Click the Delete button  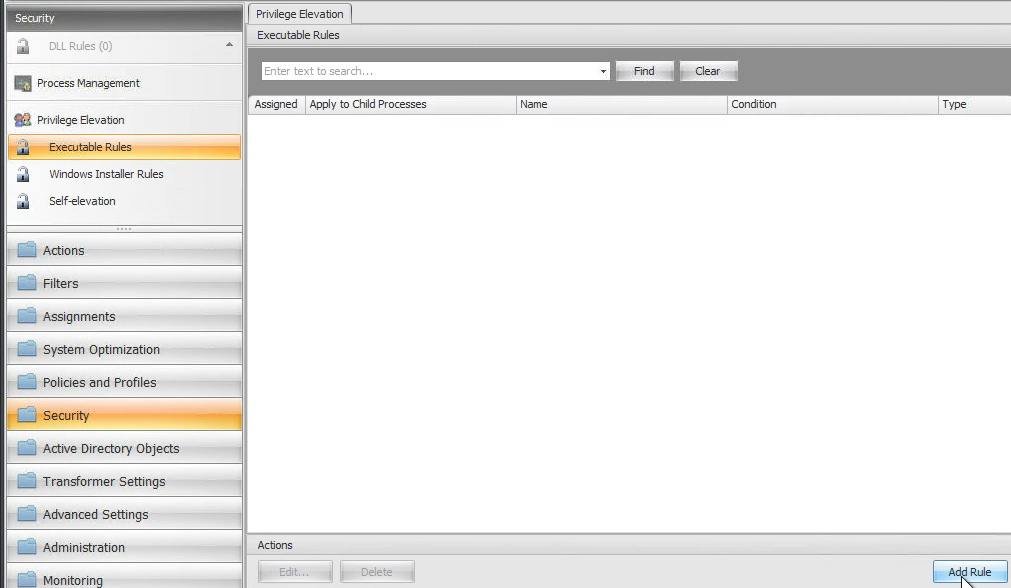click(x=377, y=572)
